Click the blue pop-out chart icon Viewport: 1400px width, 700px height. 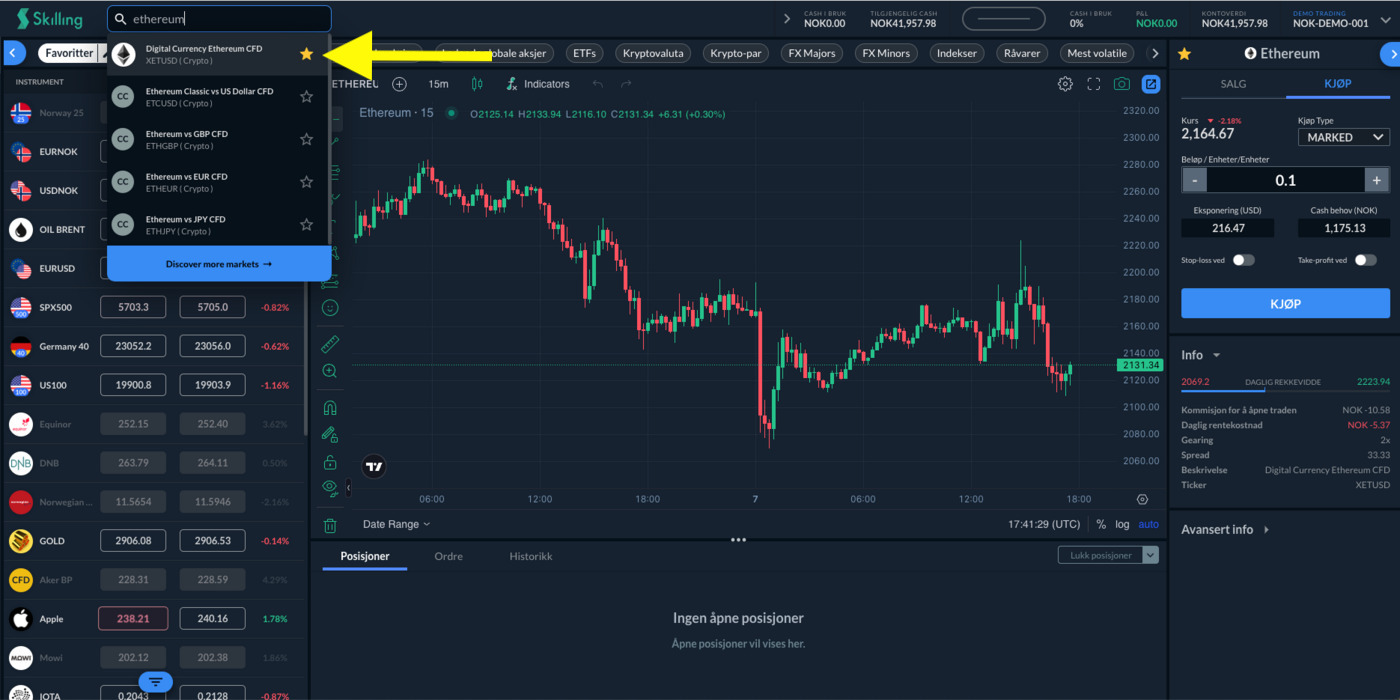[1151, 84]
